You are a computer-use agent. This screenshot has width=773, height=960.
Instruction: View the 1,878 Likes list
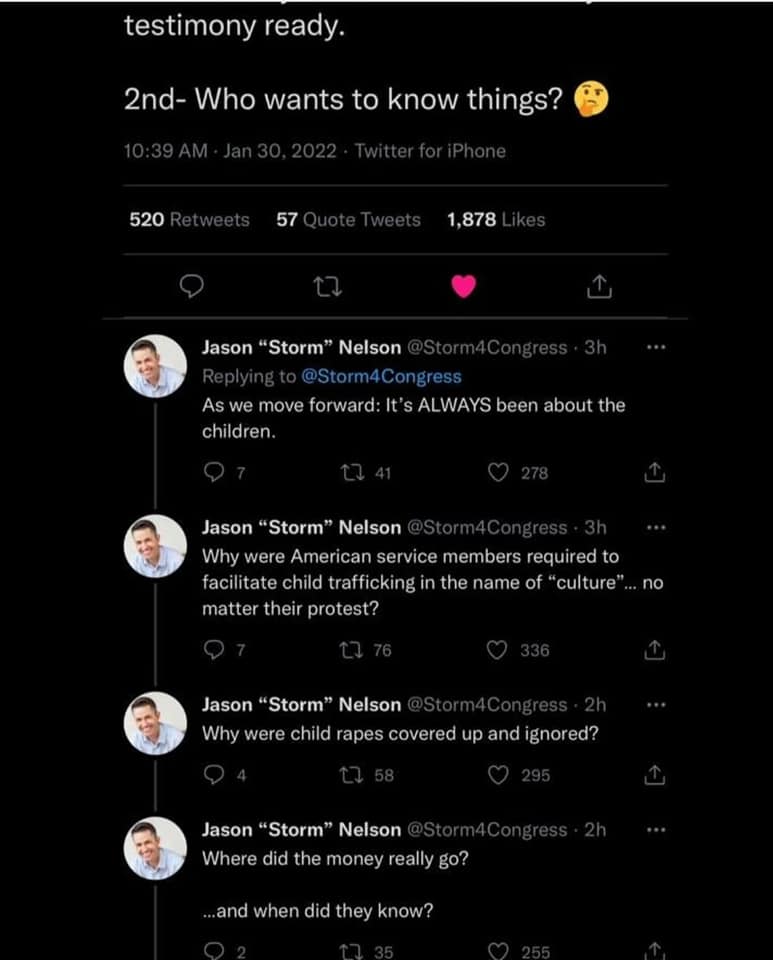coord(496,219)
